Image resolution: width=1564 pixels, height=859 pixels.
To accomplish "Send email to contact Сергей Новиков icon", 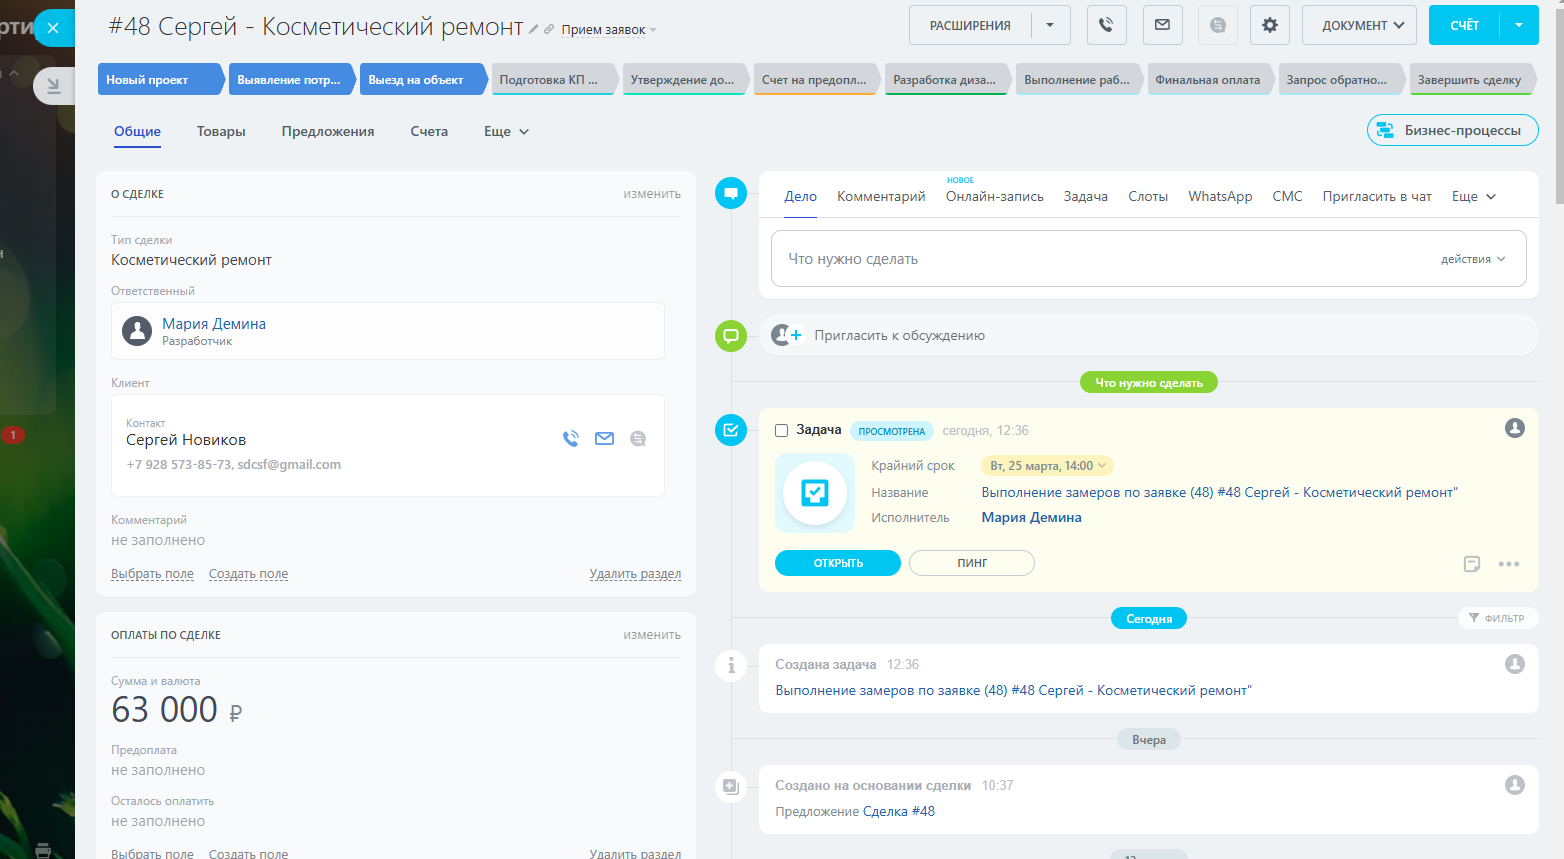I will 604,438.
